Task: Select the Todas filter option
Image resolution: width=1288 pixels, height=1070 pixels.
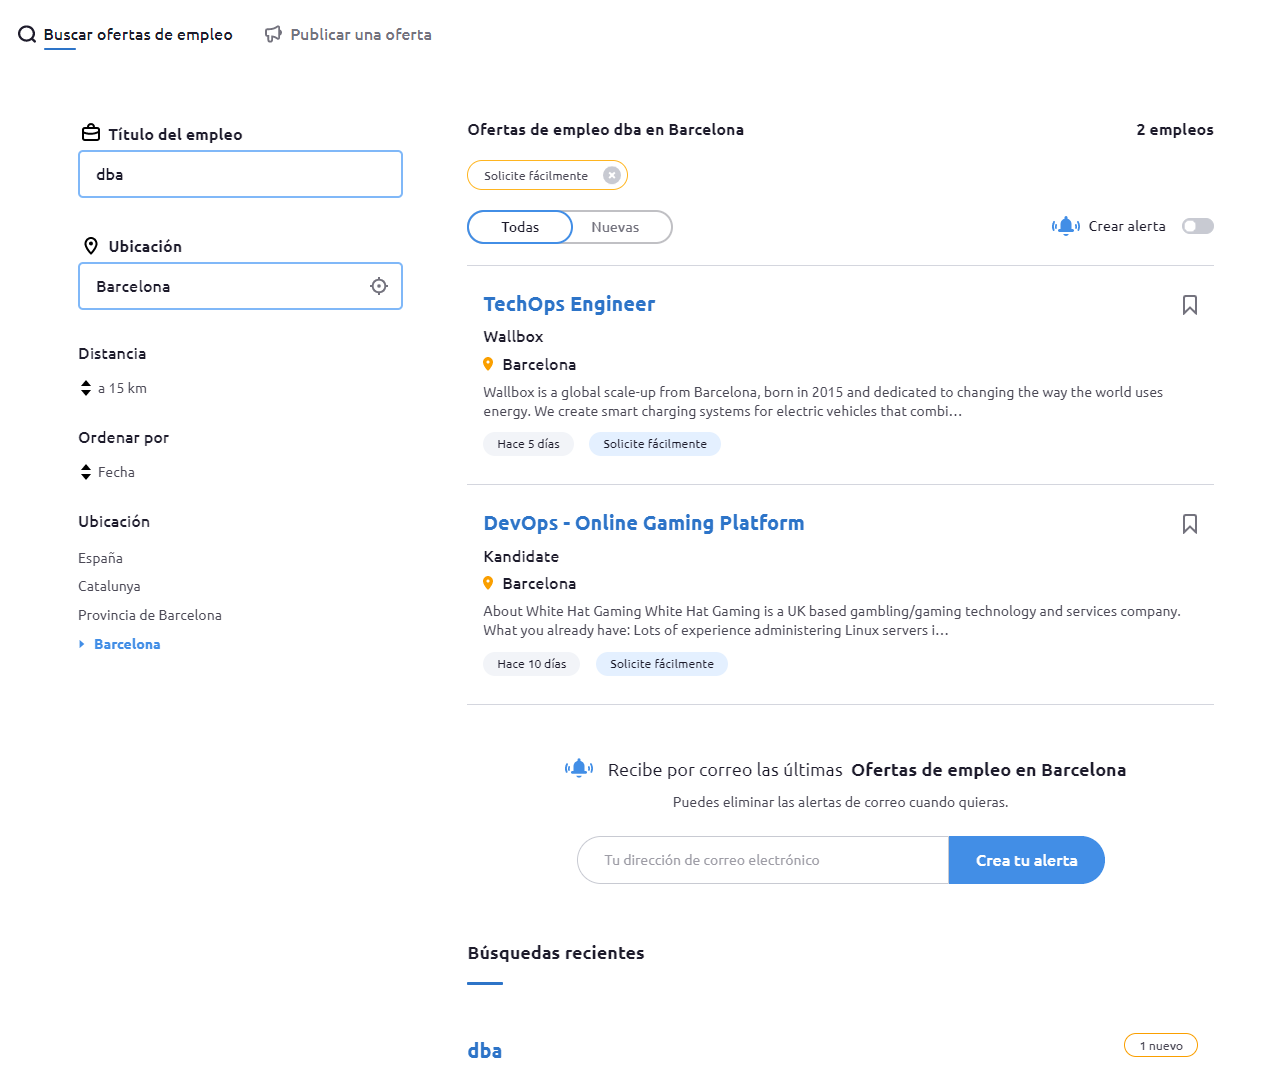Action: coord(520,227)
